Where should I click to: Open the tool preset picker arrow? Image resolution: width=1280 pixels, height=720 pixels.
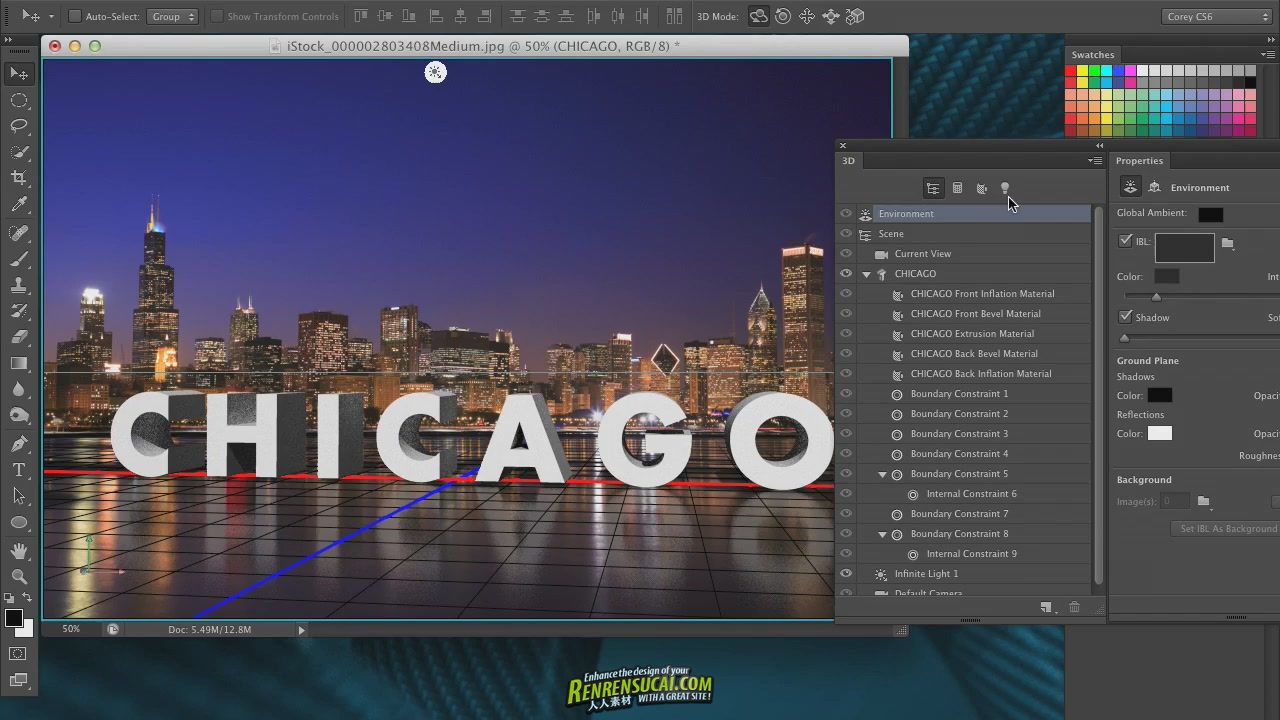coord(51,17)
